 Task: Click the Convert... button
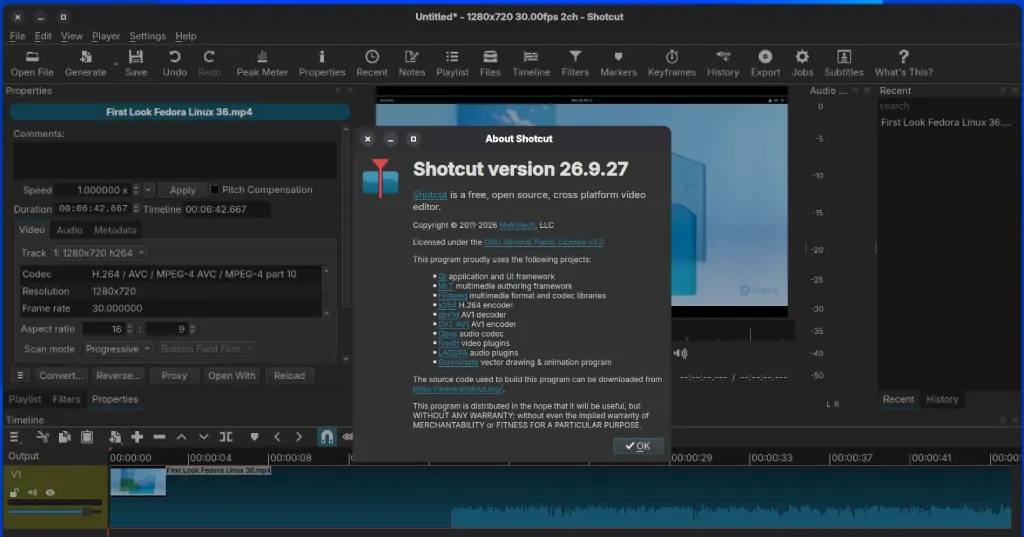pyautogui.click(x=61, y=376)
